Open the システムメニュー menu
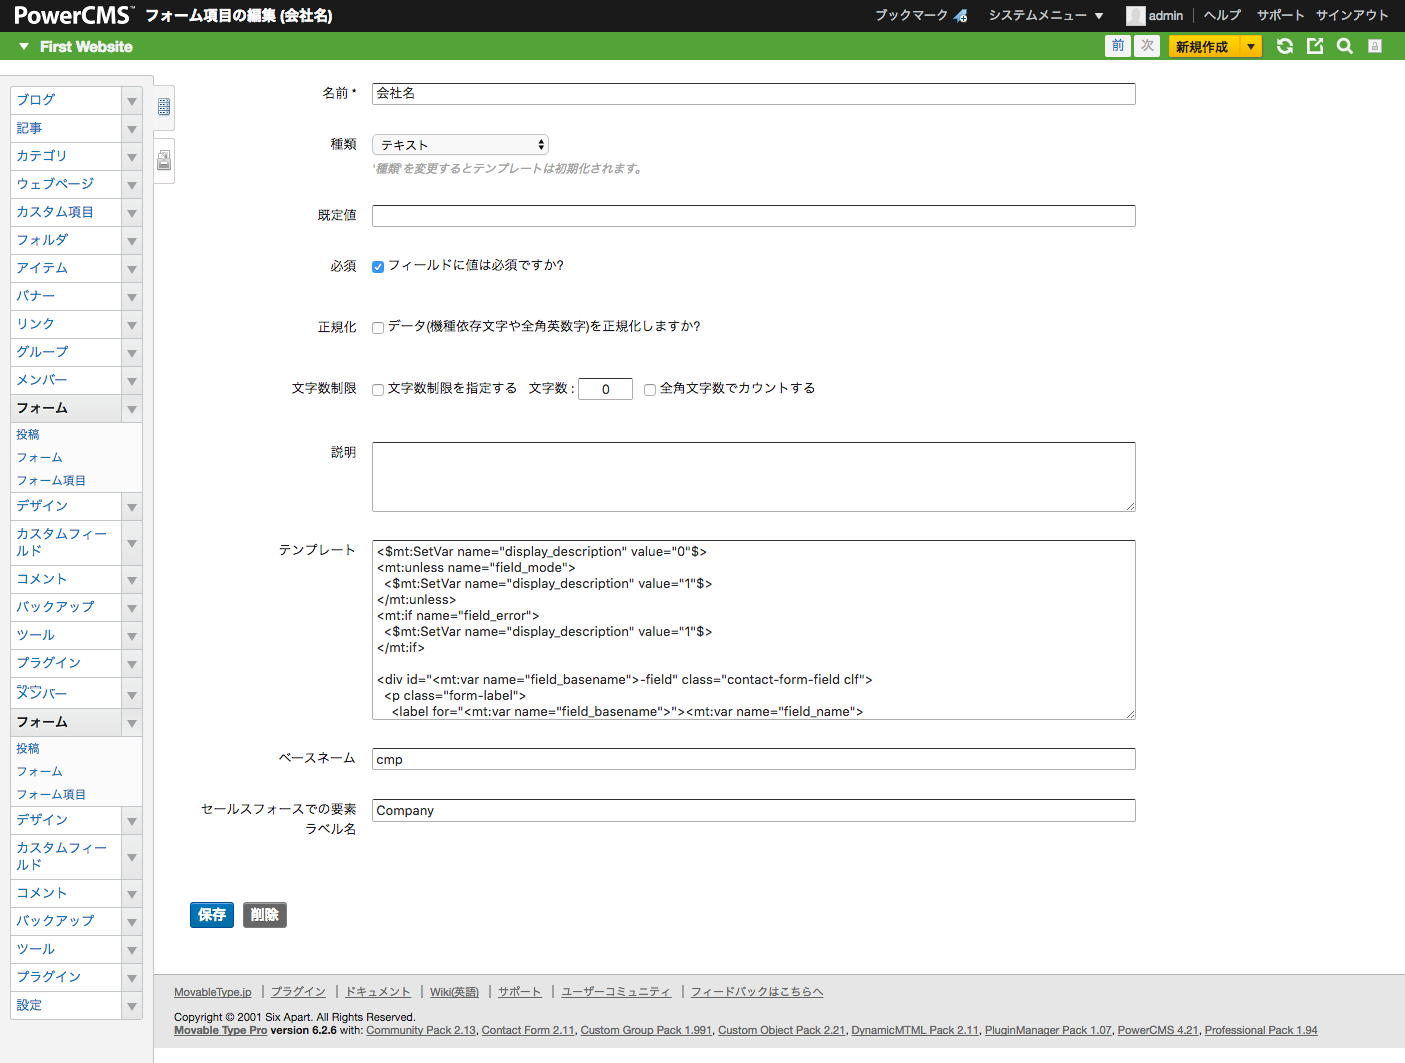This screenshot has width=1405, height=1063. [1045, 15]
